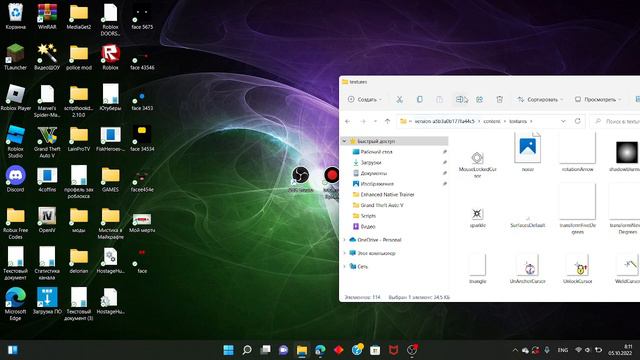Open the WinRAR desktop icon
The height and width of the screenshot is (360, 640).
[47, 16]
